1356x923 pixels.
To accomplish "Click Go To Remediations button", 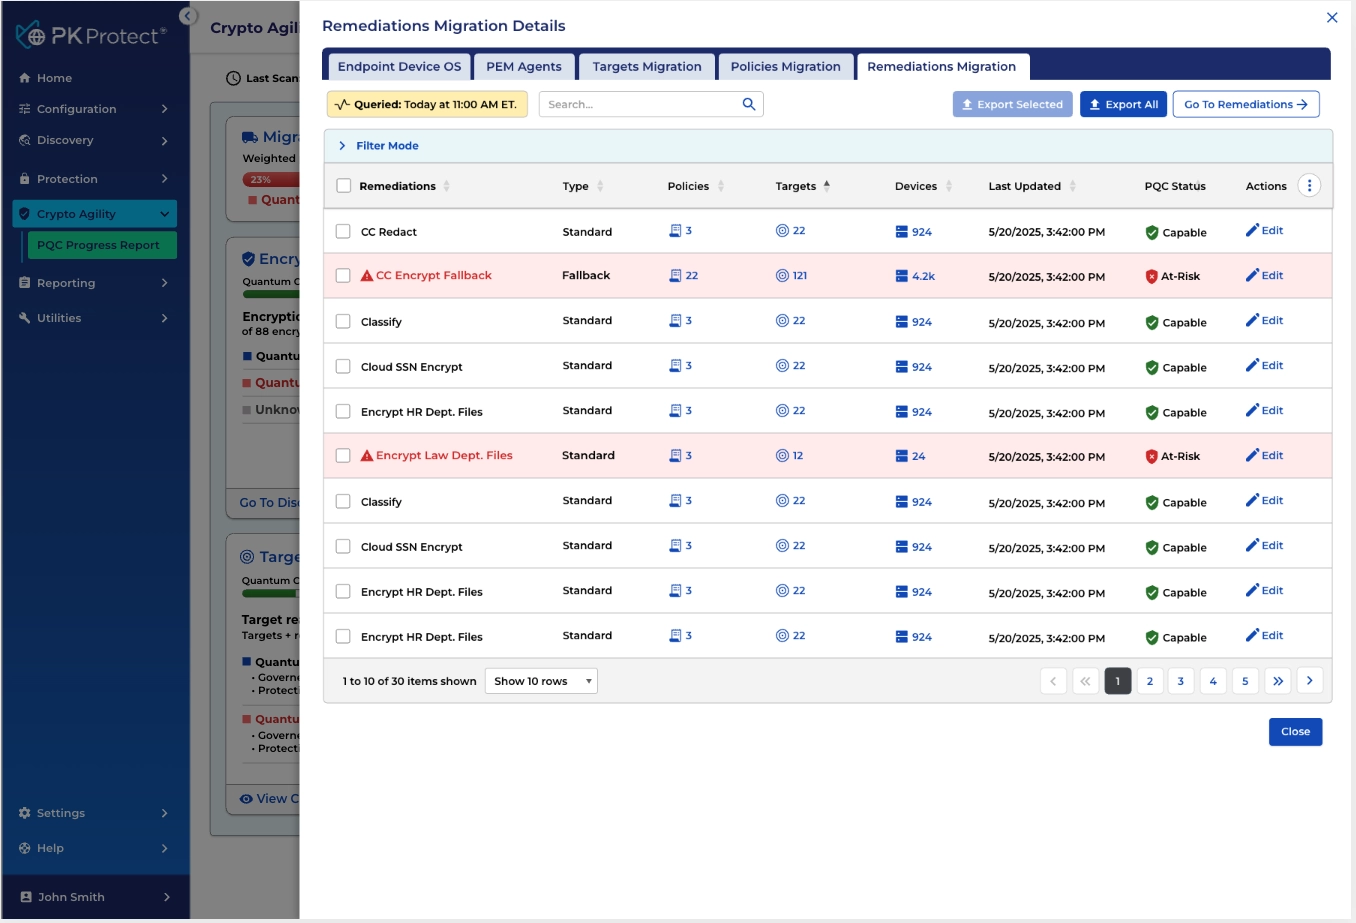I will coord(1246,104).
